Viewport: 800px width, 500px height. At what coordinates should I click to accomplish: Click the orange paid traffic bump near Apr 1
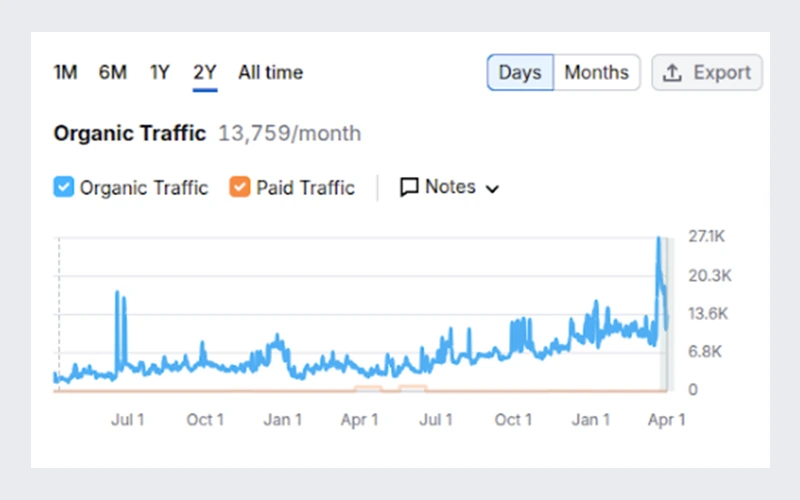tap(368, 387)
